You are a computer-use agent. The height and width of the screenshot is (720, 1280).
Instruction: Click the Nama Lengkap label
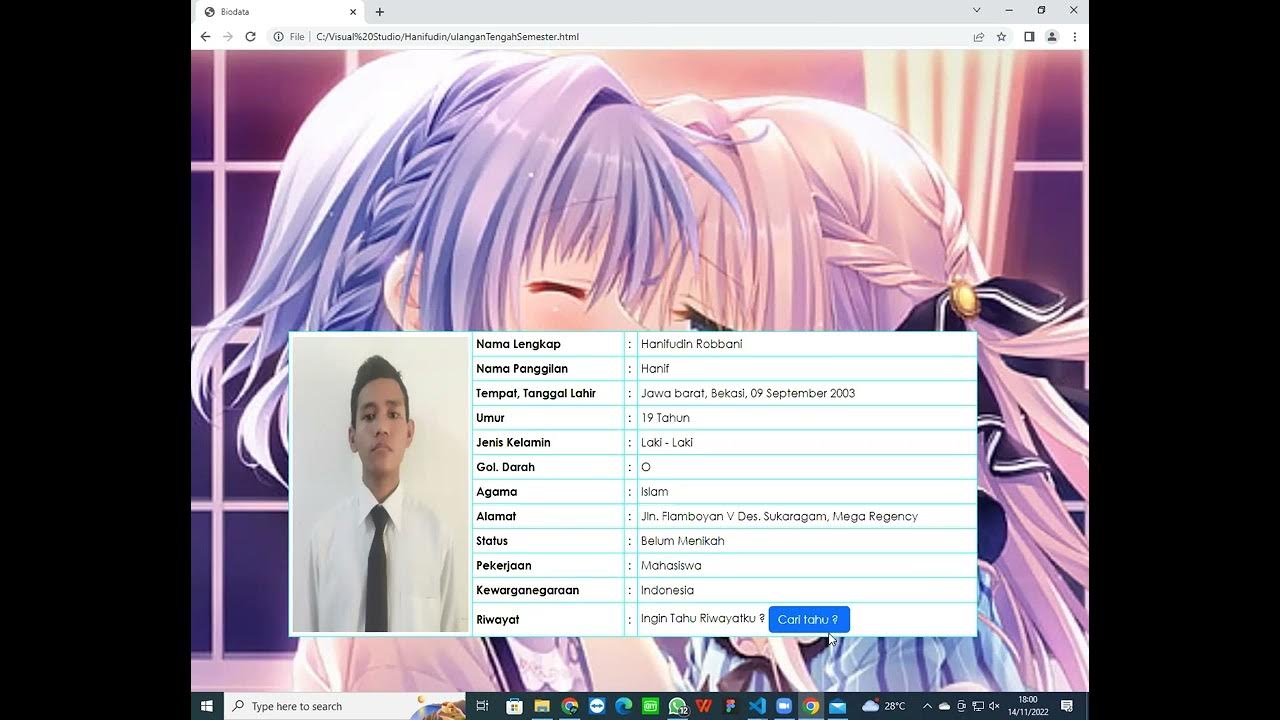pos(518,344)
